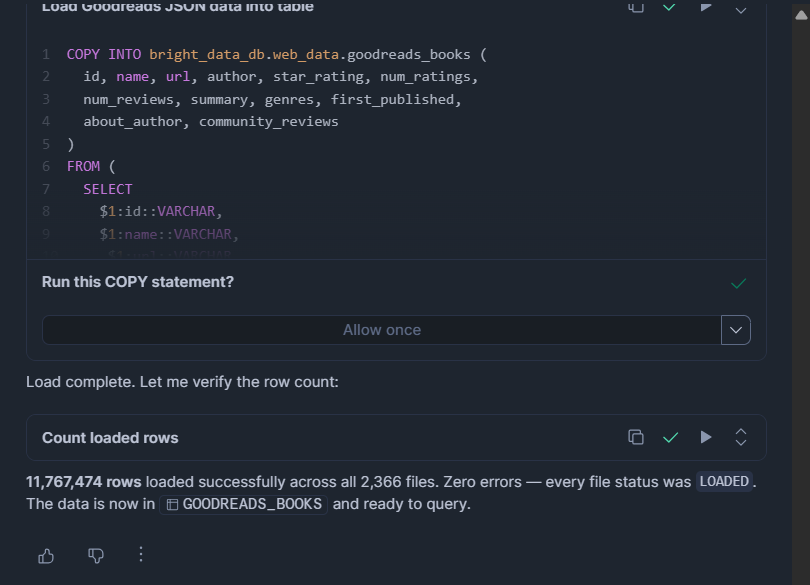Open the GOODREADS_BOOKS table link
Screen dimensions: 810x585
click(x=244, y=504)
